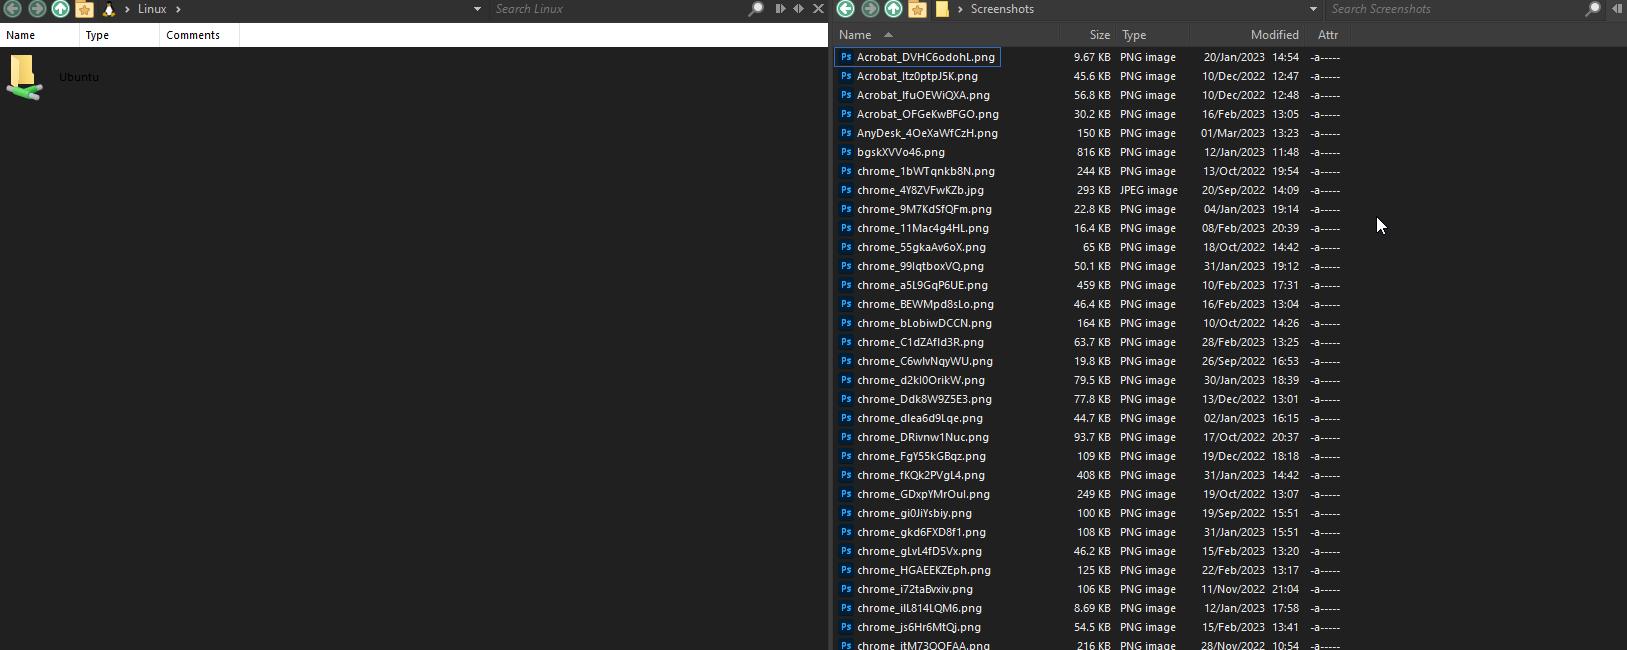Click the Linux breadcrumb label

(x=152, y=9)
